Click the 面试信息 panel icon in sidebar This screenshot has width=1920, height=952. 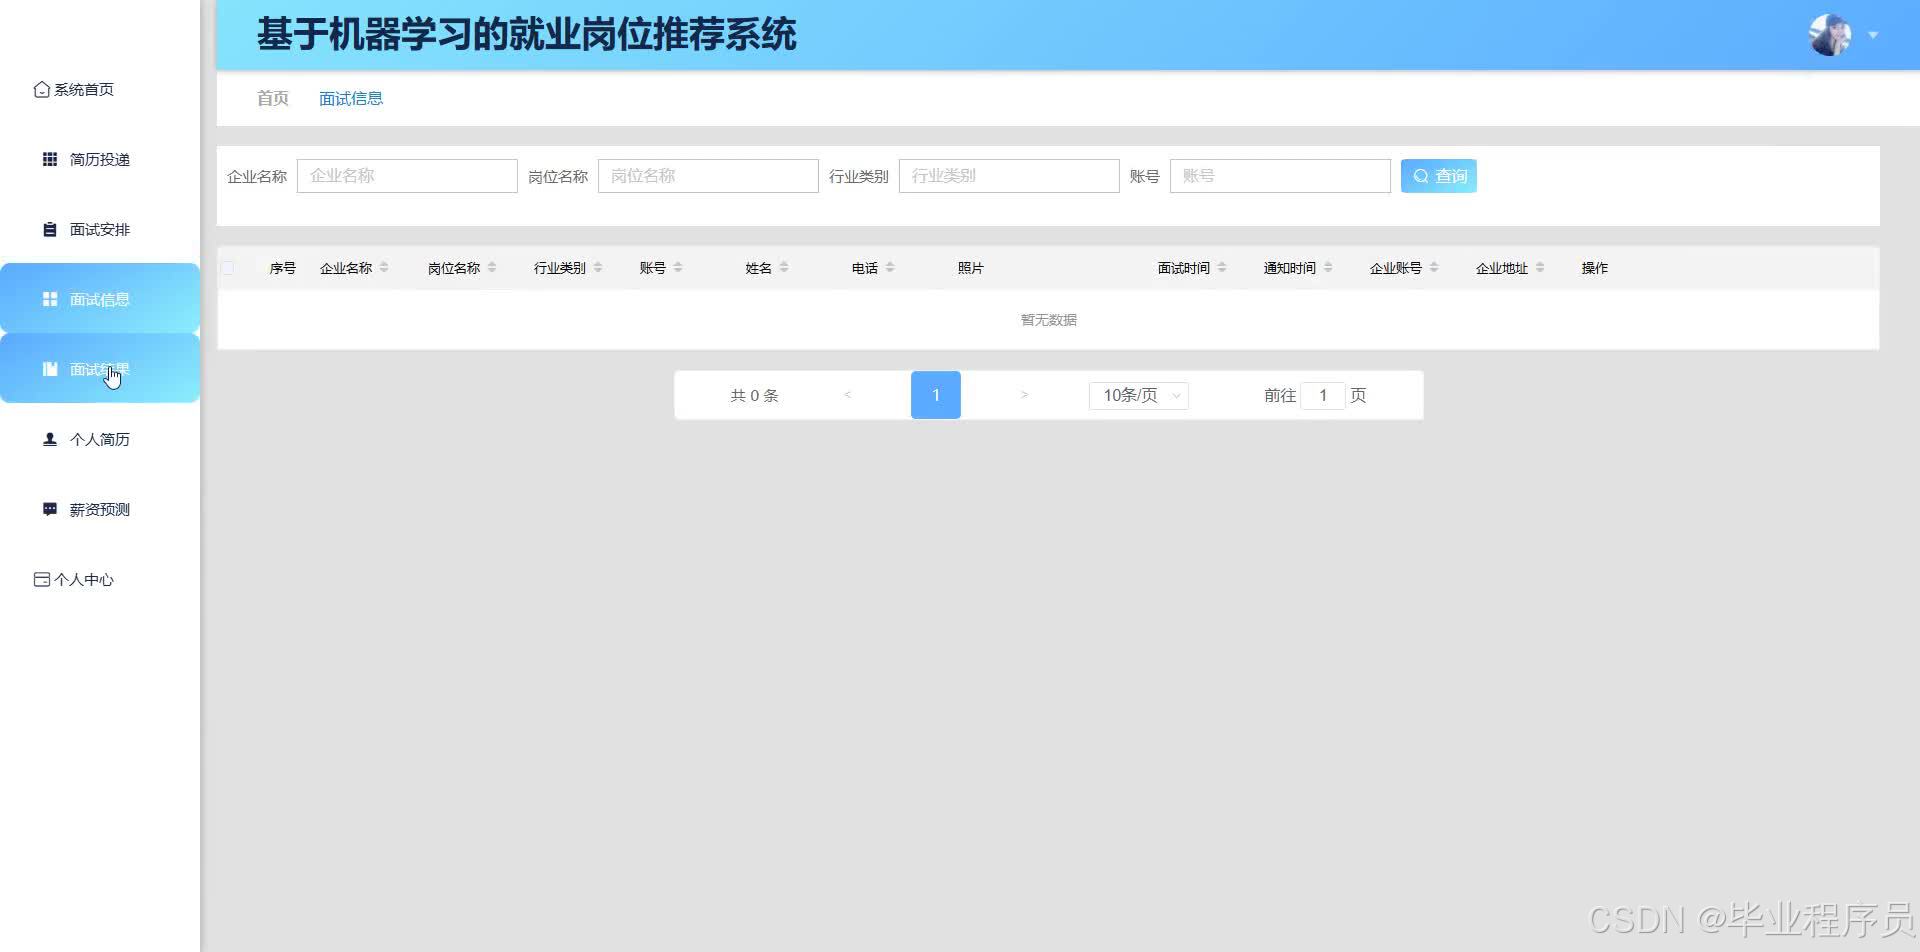(49, 298)
